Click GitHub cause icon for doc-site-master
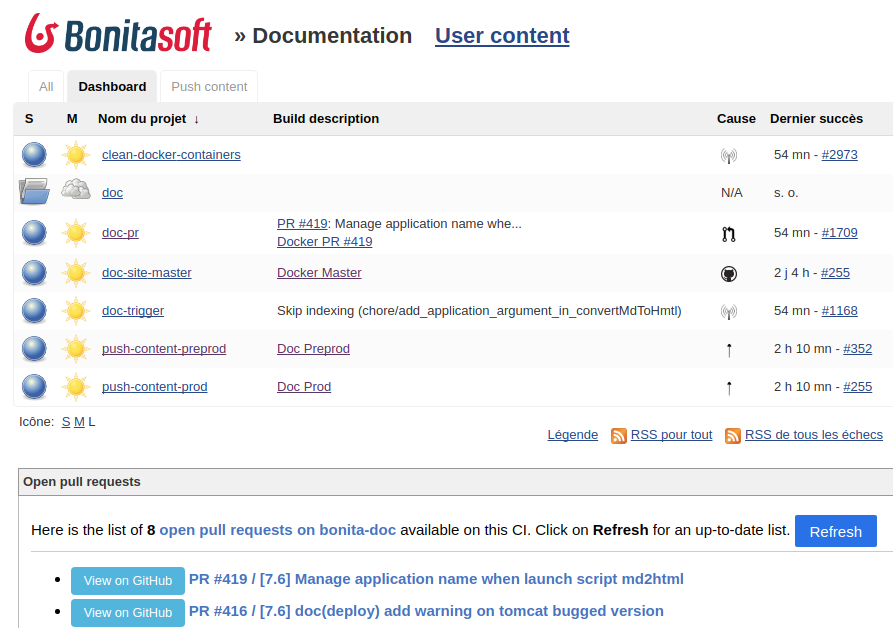Image resolution: width=893 pixels, height=628 pixels. (729, 274)
